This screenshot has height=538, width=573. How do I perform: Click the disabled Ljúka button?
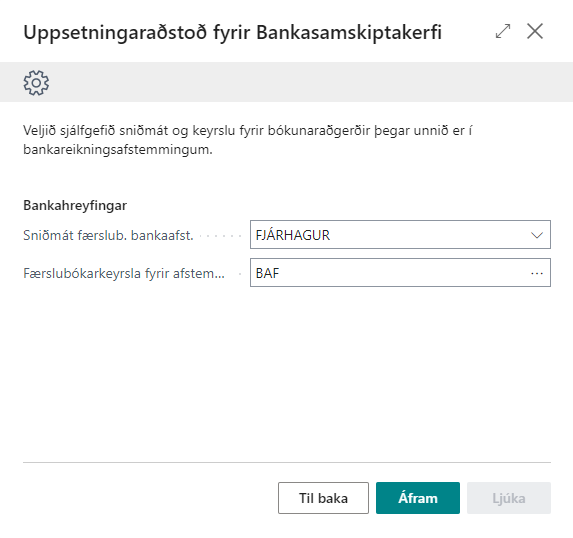pos(509,498)
